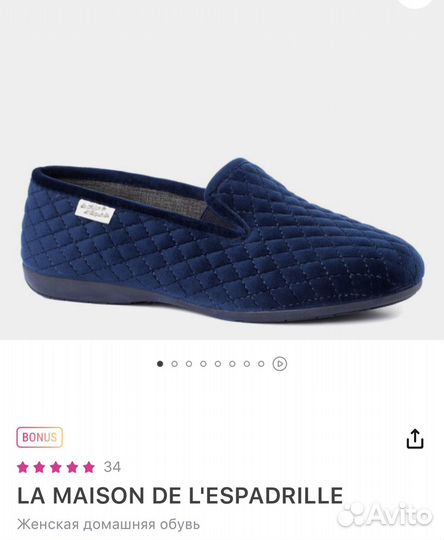Switch to the sixth carousel image dot
Image resolution: width=444 pixels, height=540 pixels.
[232, 364]
